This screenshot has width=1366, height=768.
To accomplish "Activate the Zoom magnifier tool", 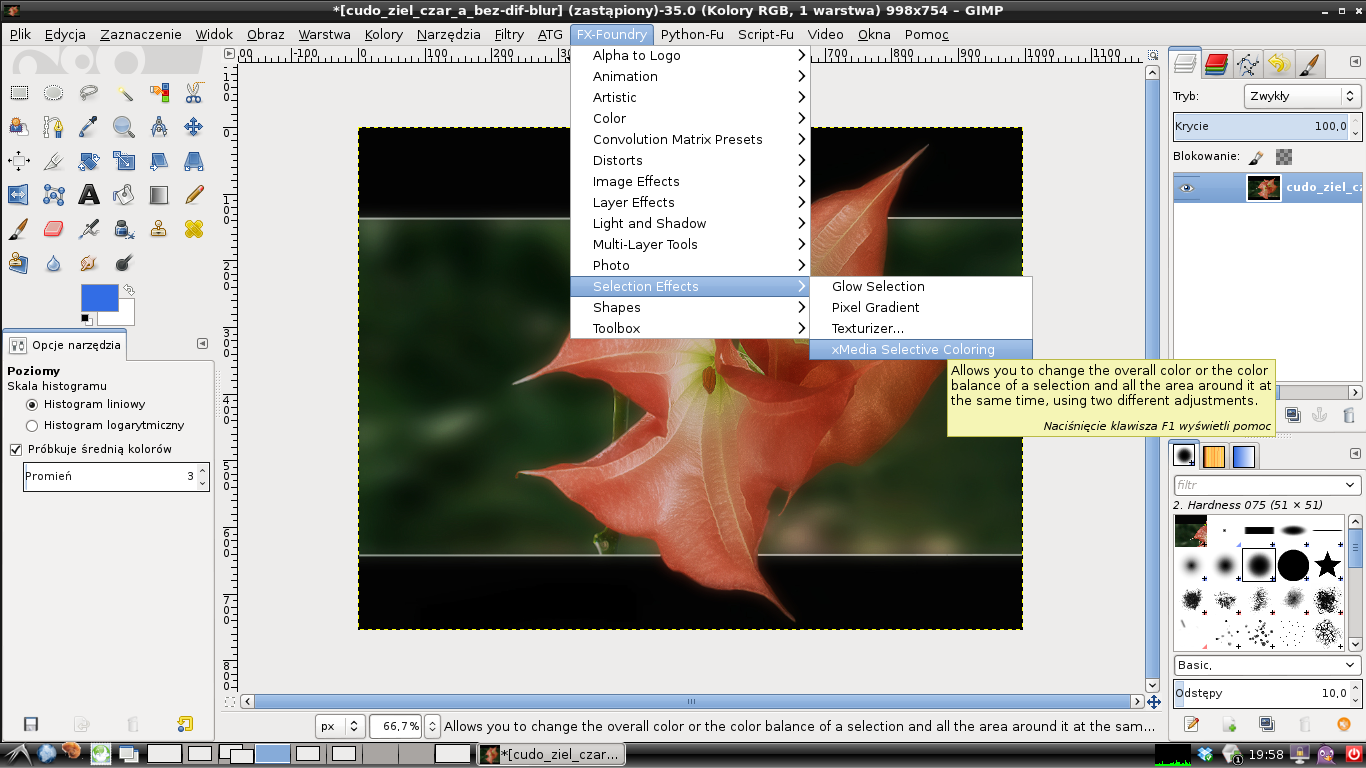I will pyautogui.click(x=124, y=127).
